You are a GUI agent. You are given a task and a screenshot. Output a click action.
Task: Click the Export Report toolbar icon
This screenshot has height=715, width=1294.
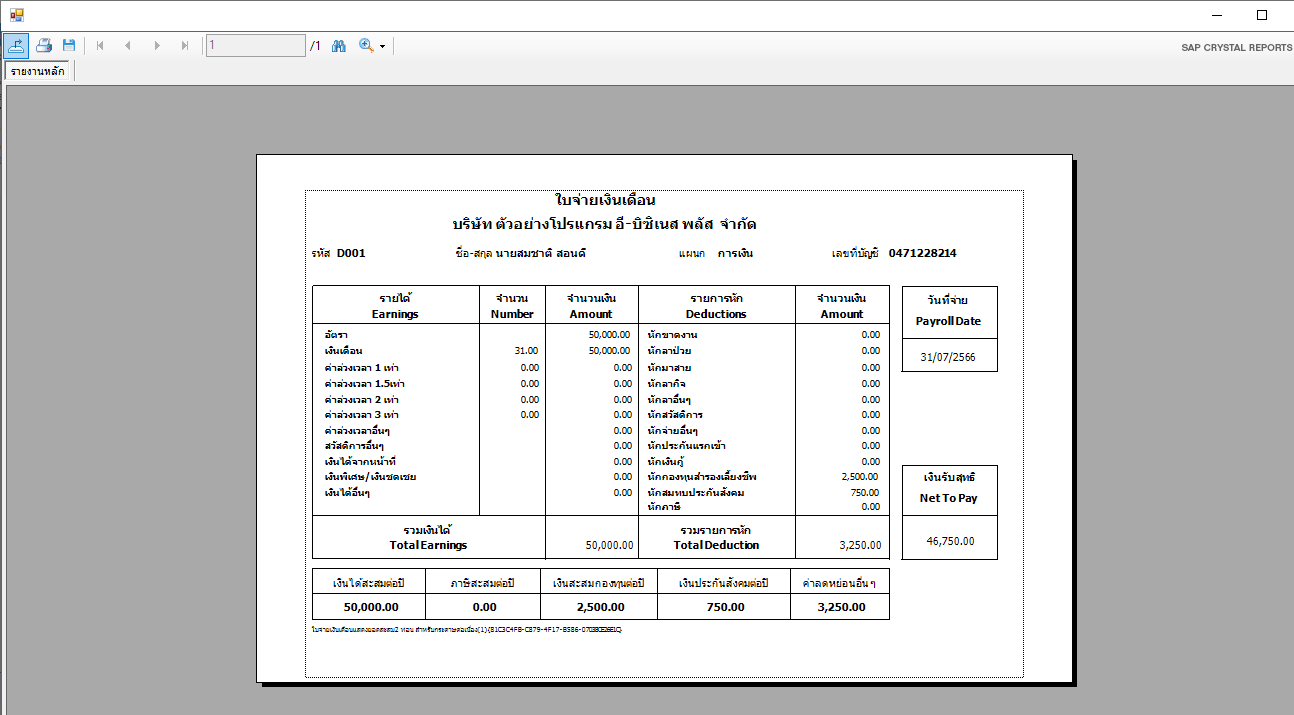pyautogui.click(x=16, y=45)
